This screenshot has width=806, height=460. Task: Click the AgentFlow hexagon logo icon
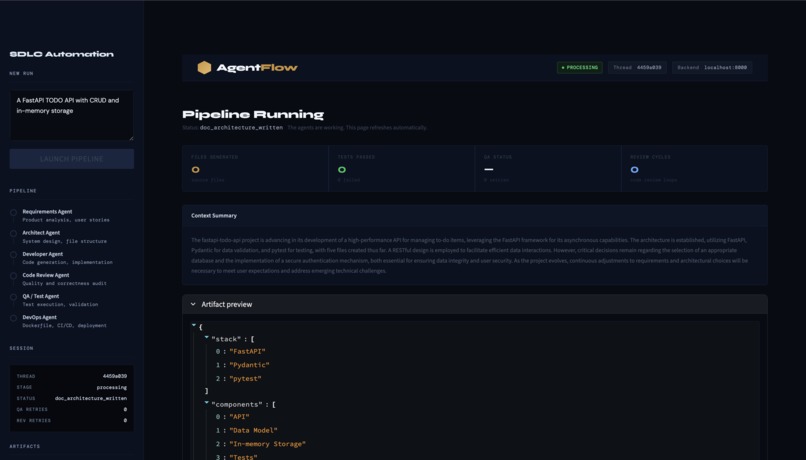tap(204, 67)
